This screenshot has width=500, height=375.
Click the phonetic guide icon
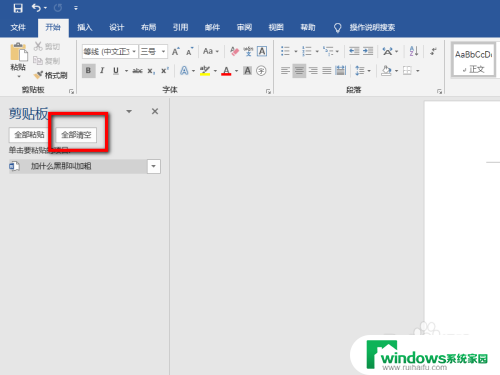[248, 51]
